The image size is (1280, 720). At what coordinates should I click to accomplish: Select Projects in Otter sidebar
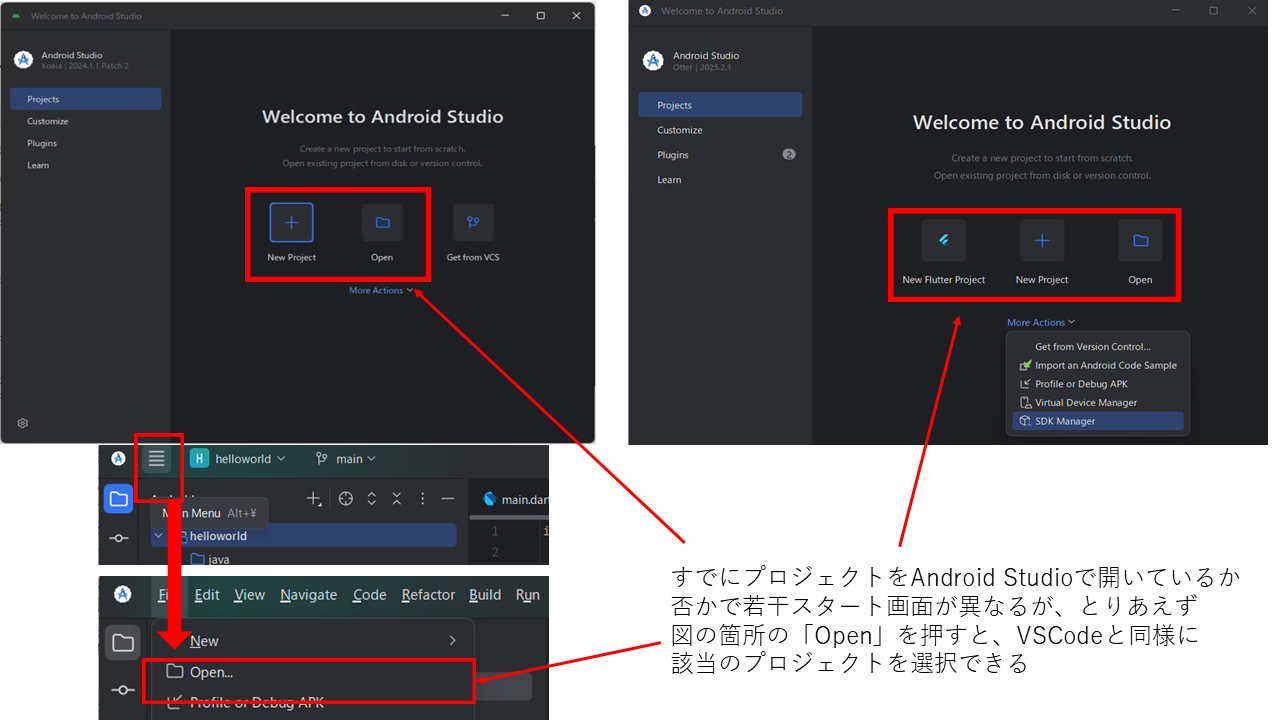[720, 105]
